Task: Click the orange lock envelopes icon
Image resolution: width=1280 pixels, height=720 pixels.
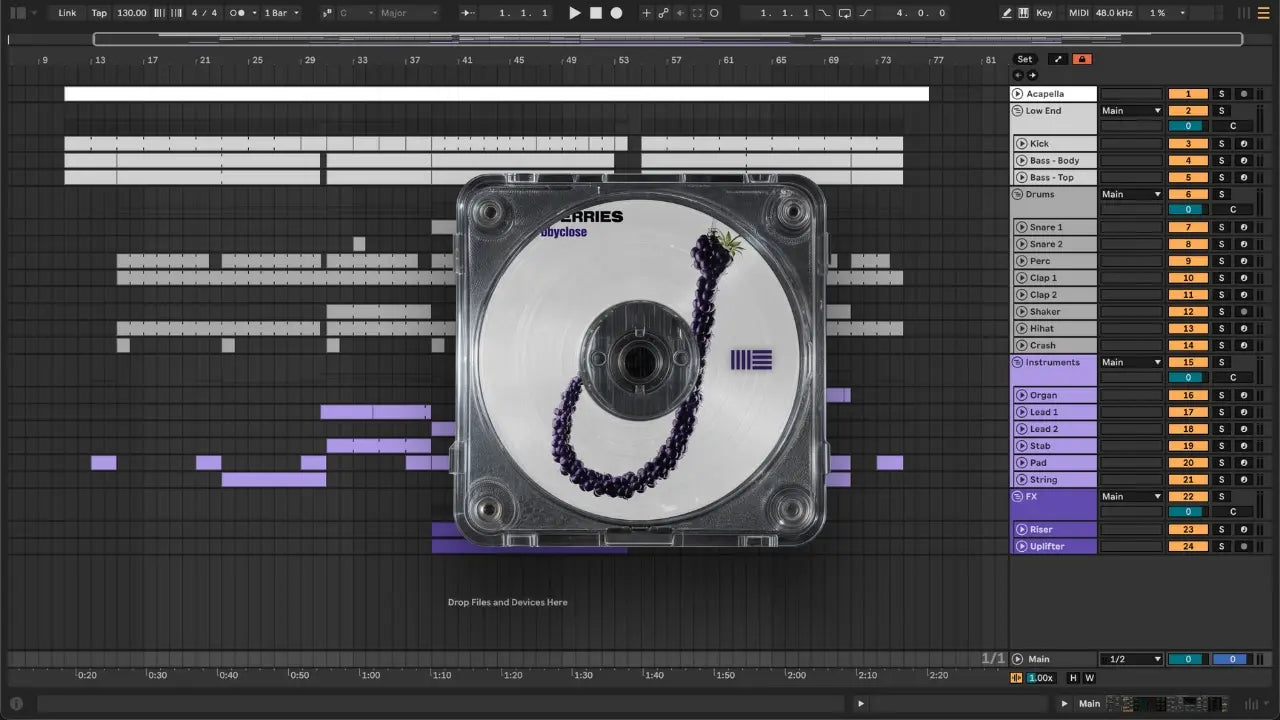Action: [x=1081, y=59]
